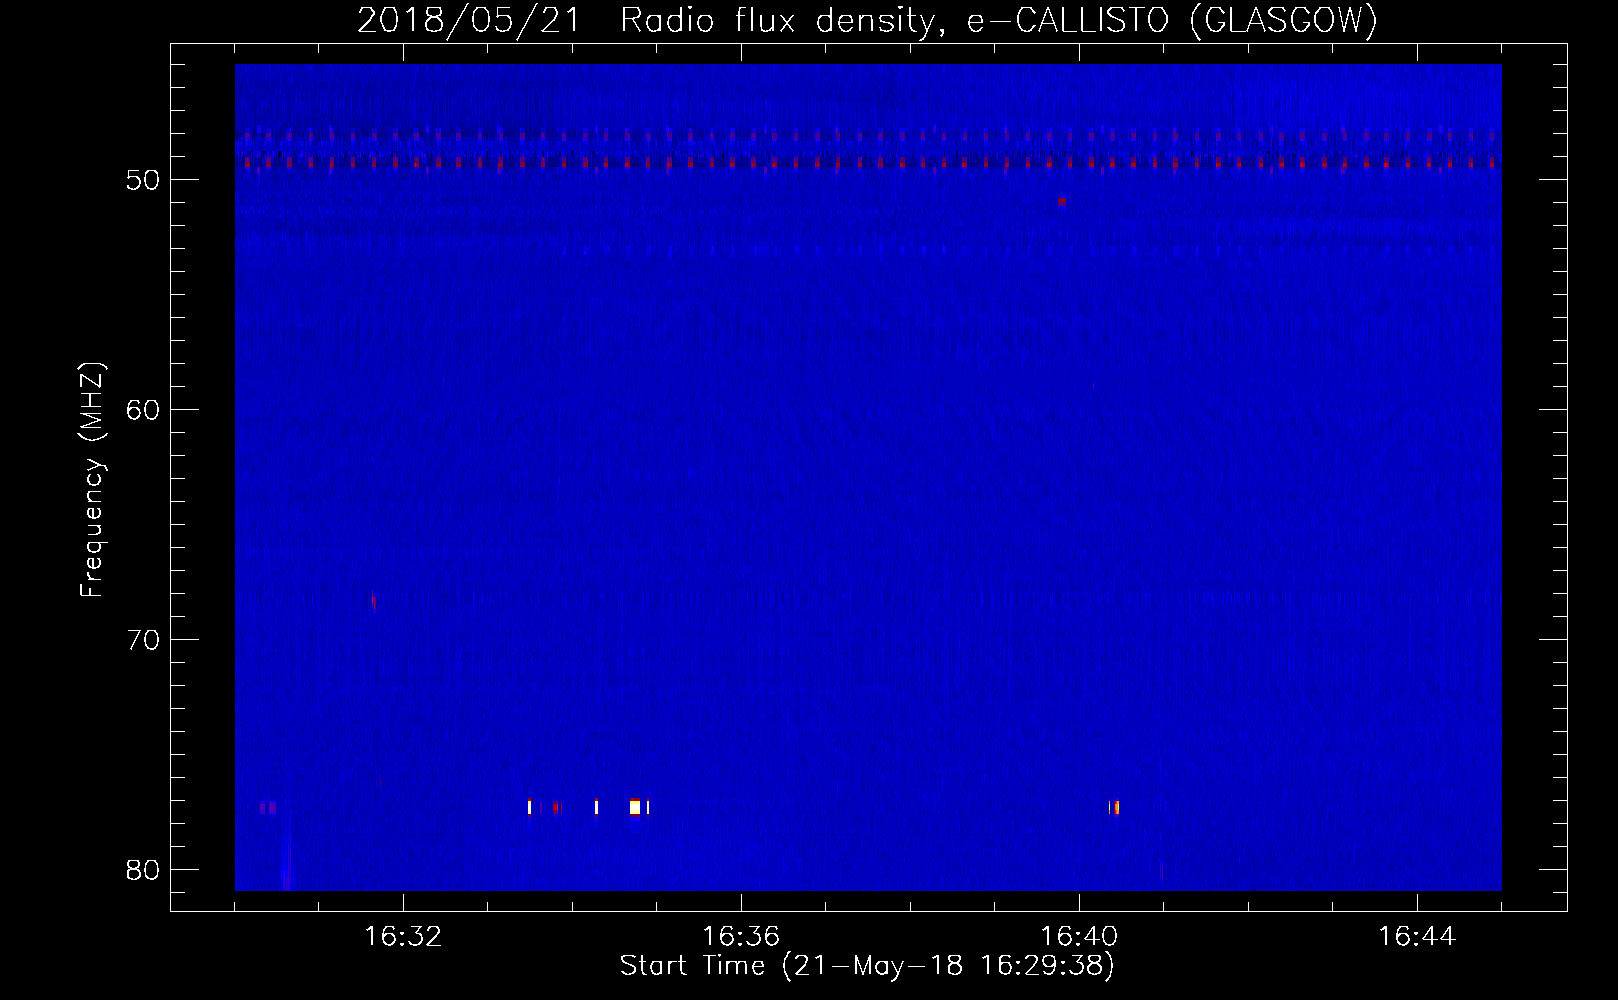
Task: Select the 16:36 time tick label
Action: (x=741, y=937)
